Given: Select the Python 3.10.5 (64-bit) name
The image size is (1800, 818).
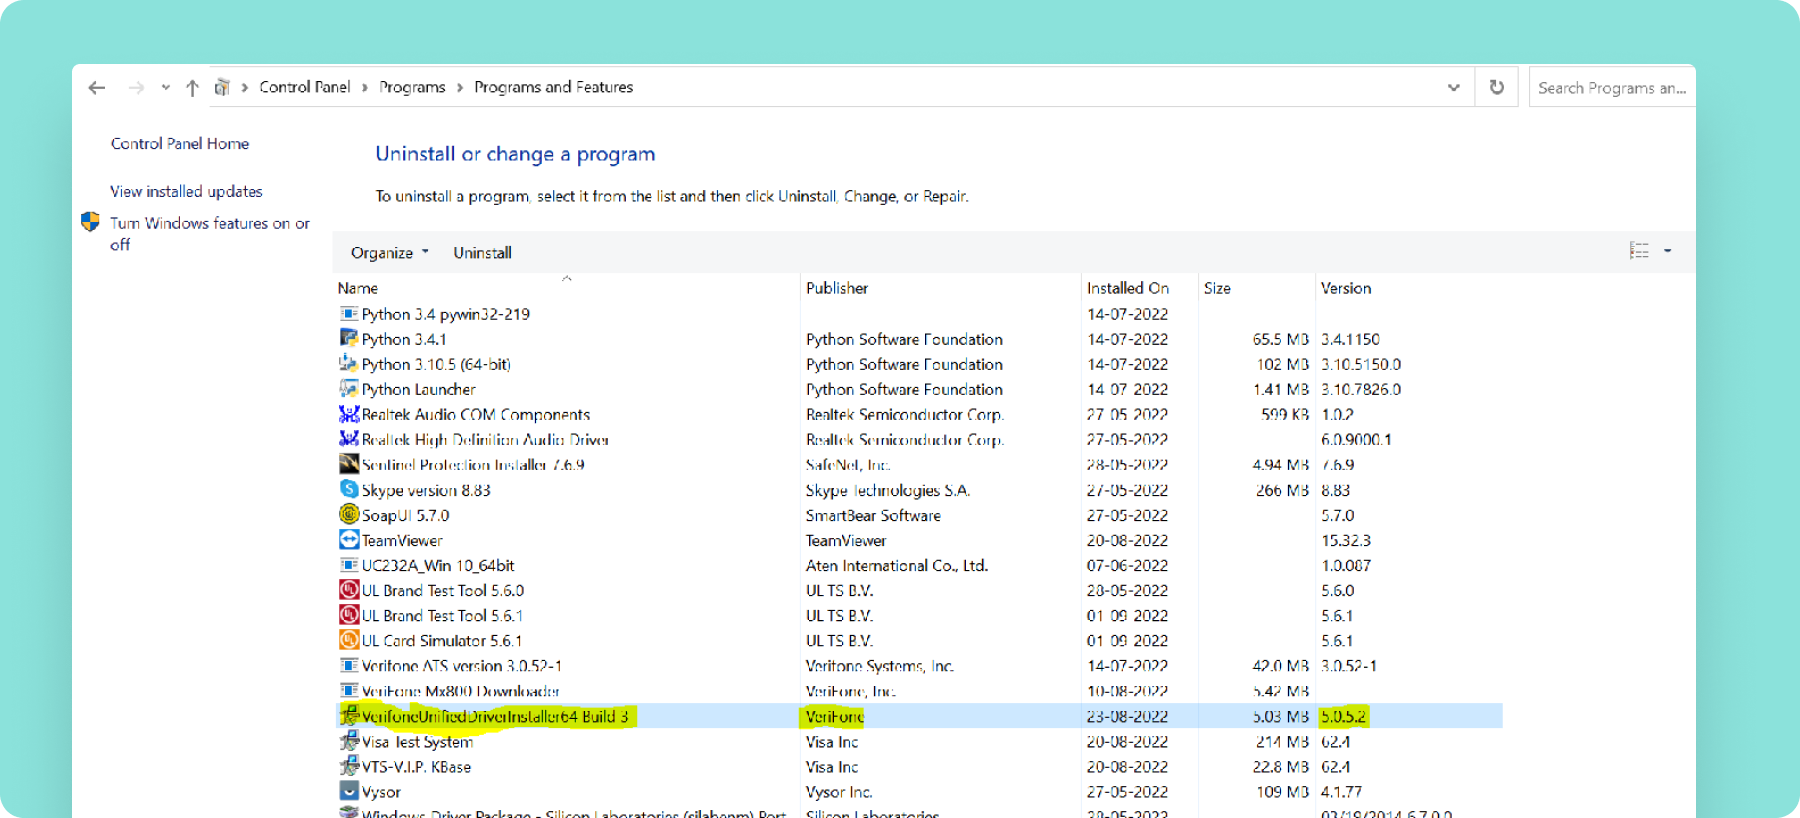Looking at the screenshot, I should point(436,365).
